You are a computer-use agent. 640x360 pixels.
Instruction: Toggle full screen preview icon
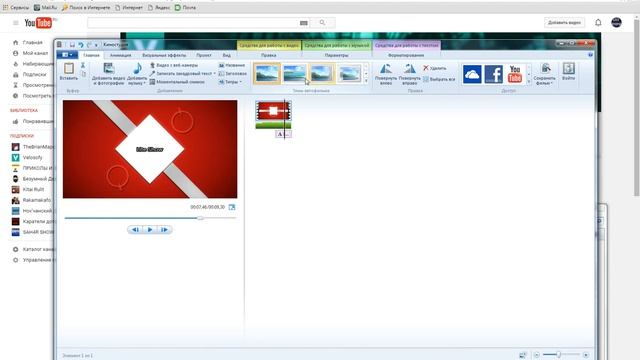[232, 207]
